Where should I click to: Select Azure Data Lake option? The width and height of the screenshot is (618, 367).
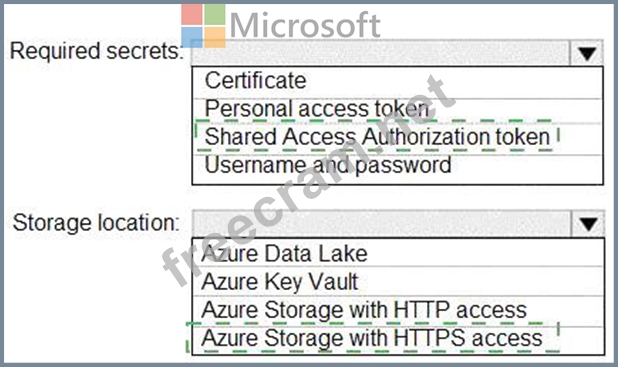click(398, 253)
